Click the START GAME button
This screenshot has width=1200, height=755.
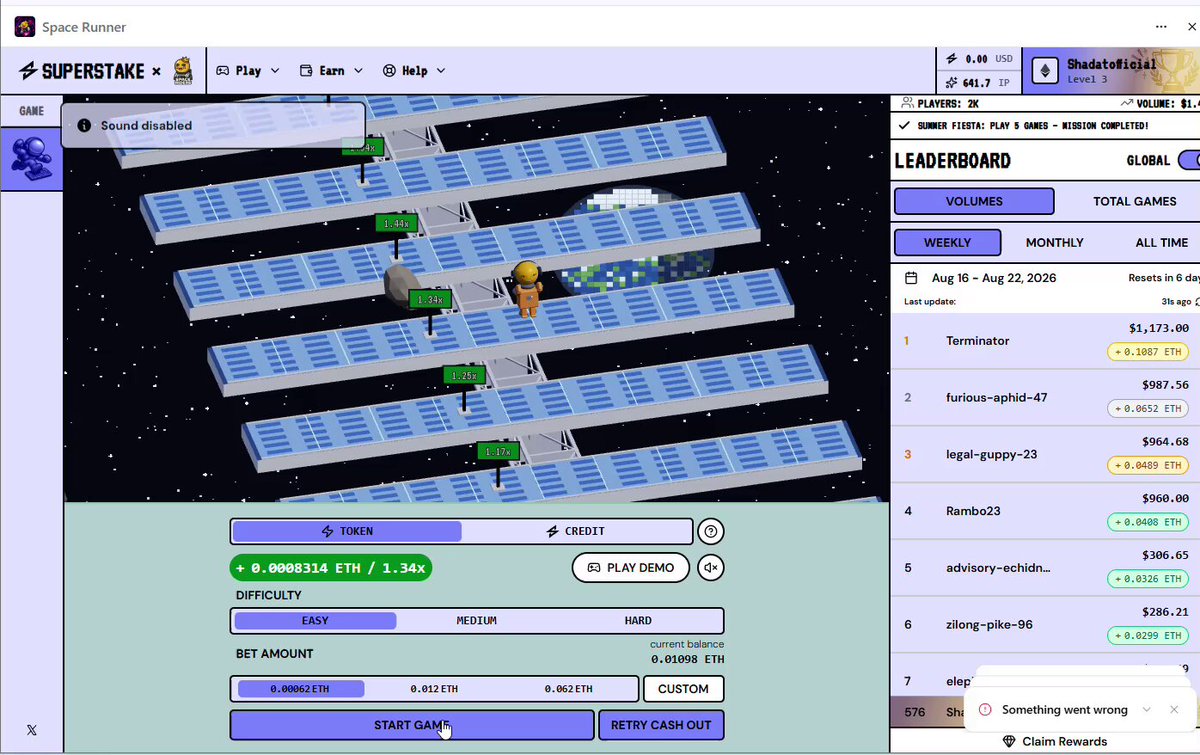click(412, 725)
